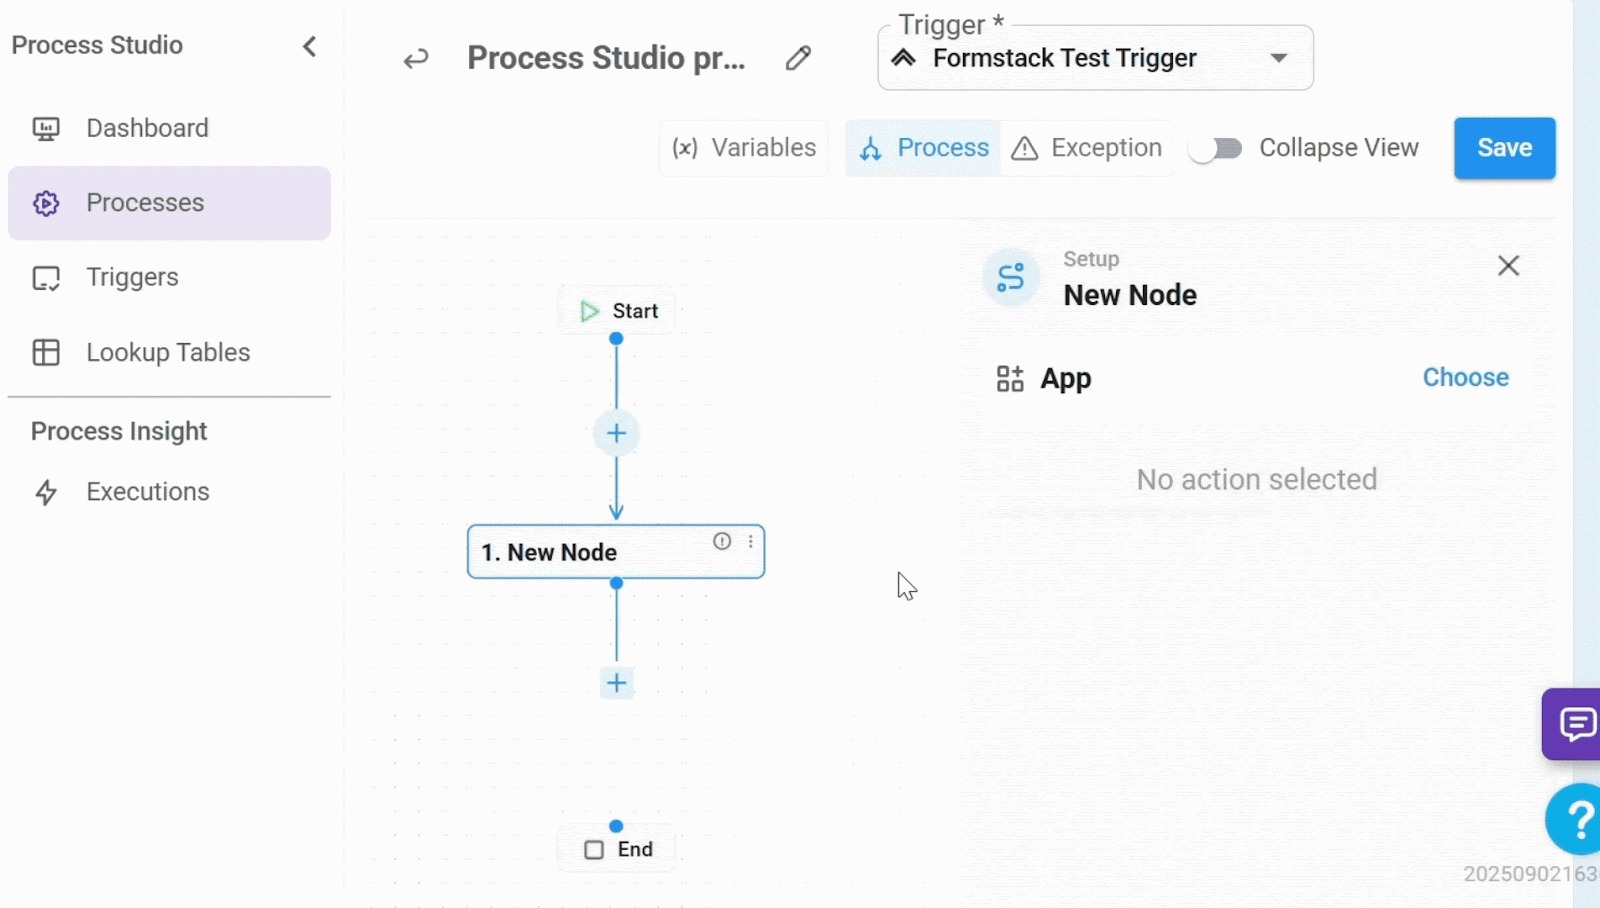Click Choose link for App
The height and width of the screenshot is (908, 1600).
(x=1465, y=377)
